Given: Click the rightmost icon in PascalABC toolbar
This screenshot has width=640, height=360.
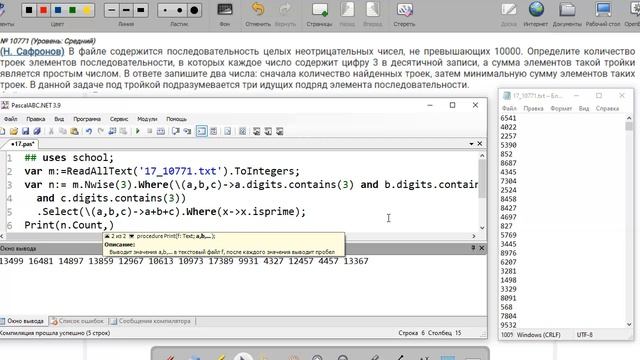Looking at the screenshot, I should [x=280, y=131].
